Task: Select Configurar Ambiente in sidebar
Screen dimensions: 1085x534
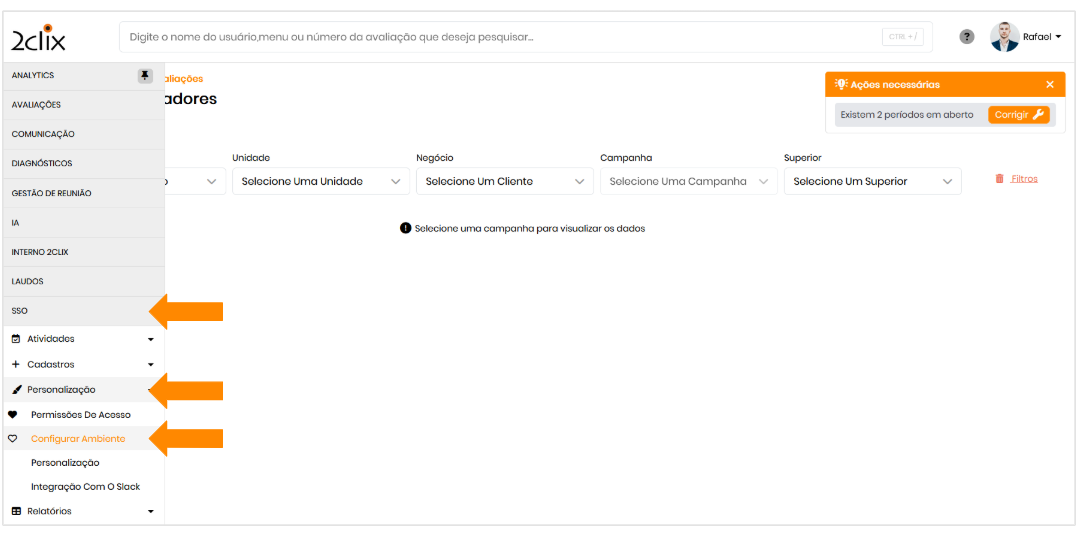Action: (78, 439)
